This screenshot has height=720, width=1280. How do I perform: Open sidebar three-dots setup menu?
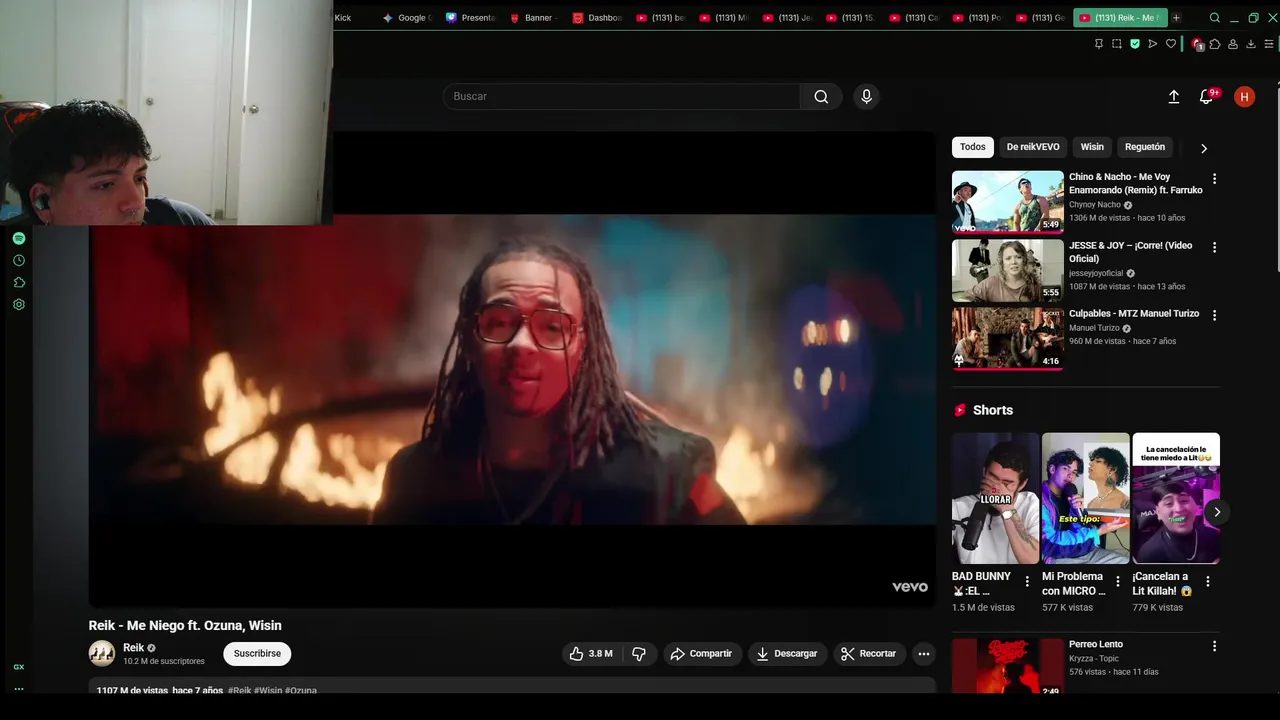pyautogui.click(x=18, y=689)
